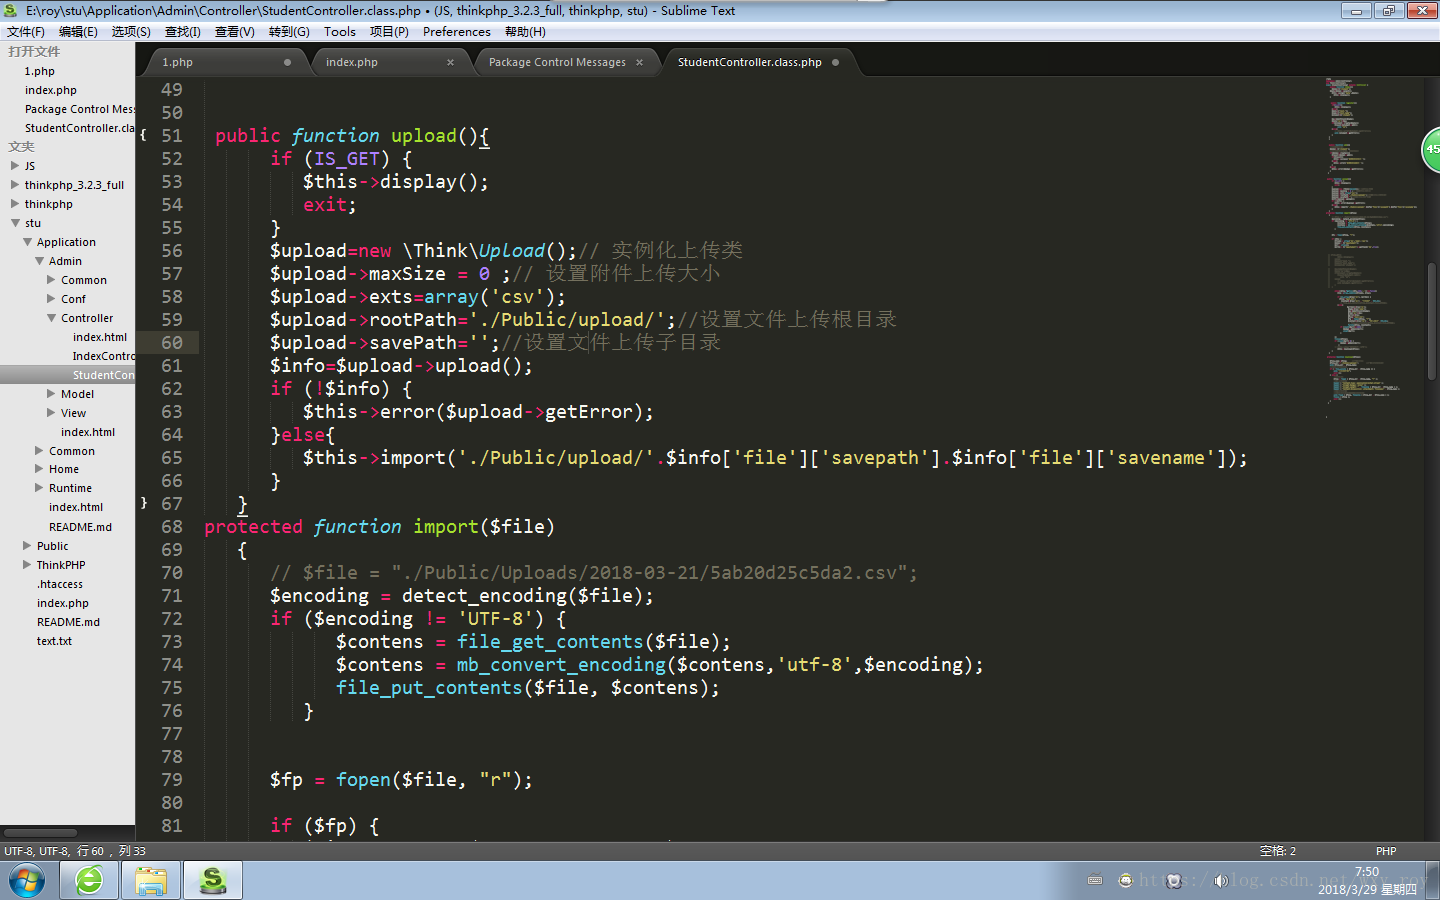Open index.html under Controller folder
The width and height of the screenshot is (1440, 900).
click(x=100, y=337)
